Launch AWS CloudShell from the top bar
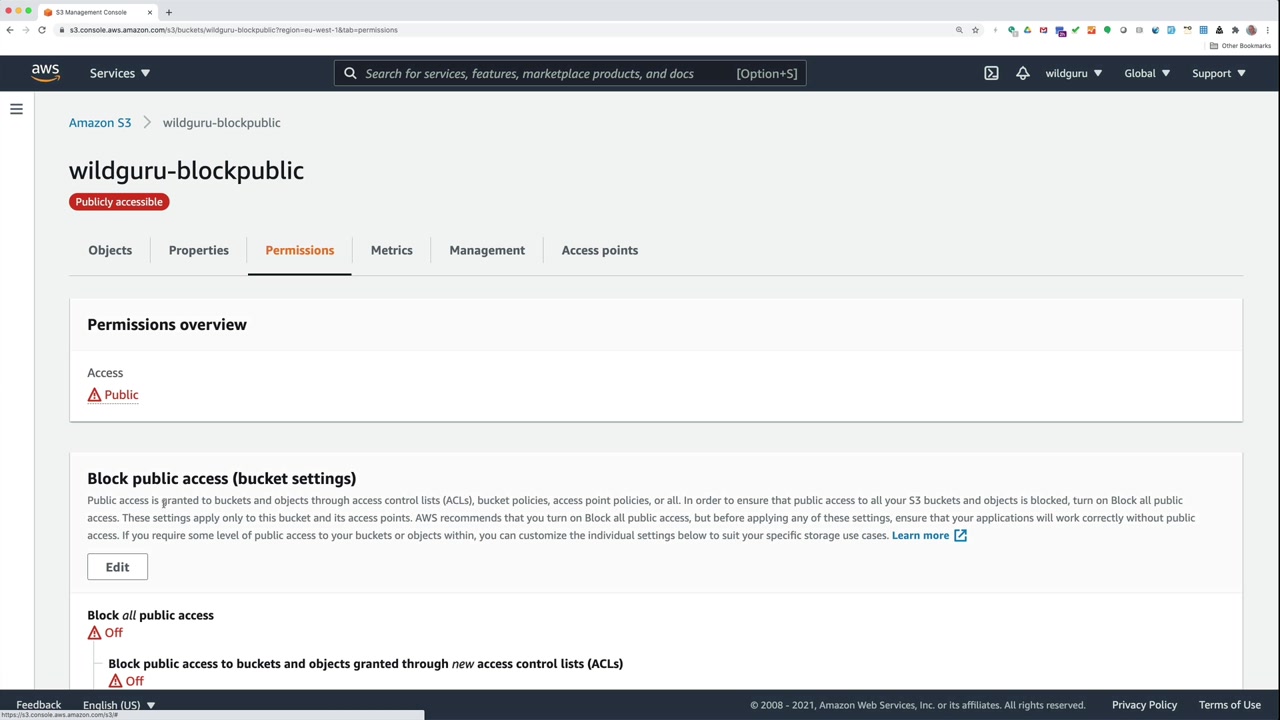The height and width of the screenshot is (720, 1280). pyautogui.click(x=991, y=73)
